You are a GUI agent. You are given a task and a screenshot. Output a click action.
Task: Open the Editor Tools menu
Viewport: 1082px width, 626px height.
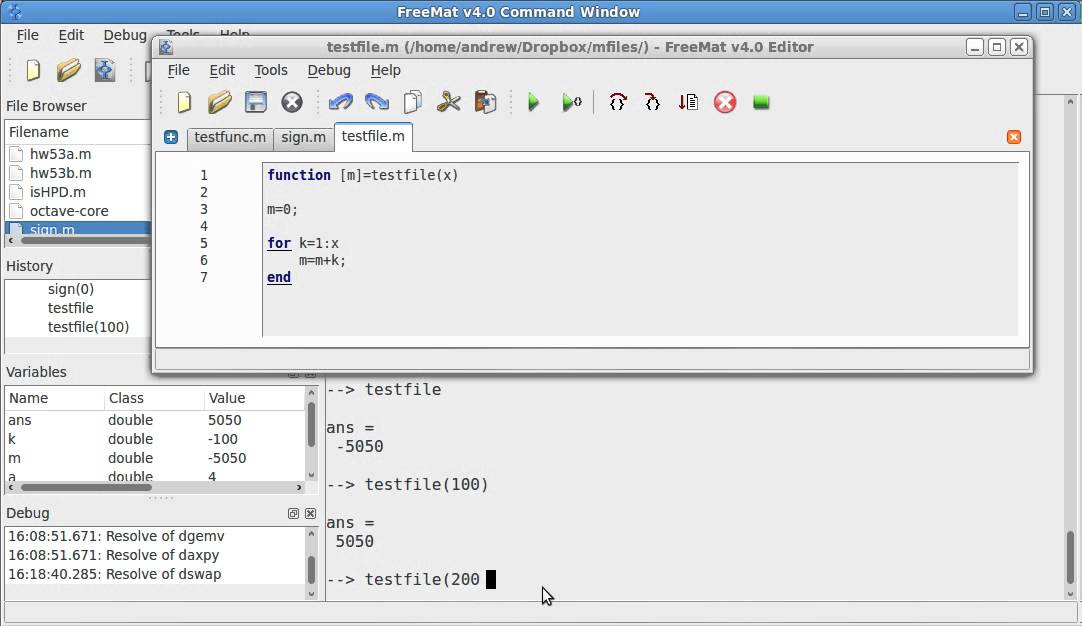pyautogui.click(x=270, y=70)
